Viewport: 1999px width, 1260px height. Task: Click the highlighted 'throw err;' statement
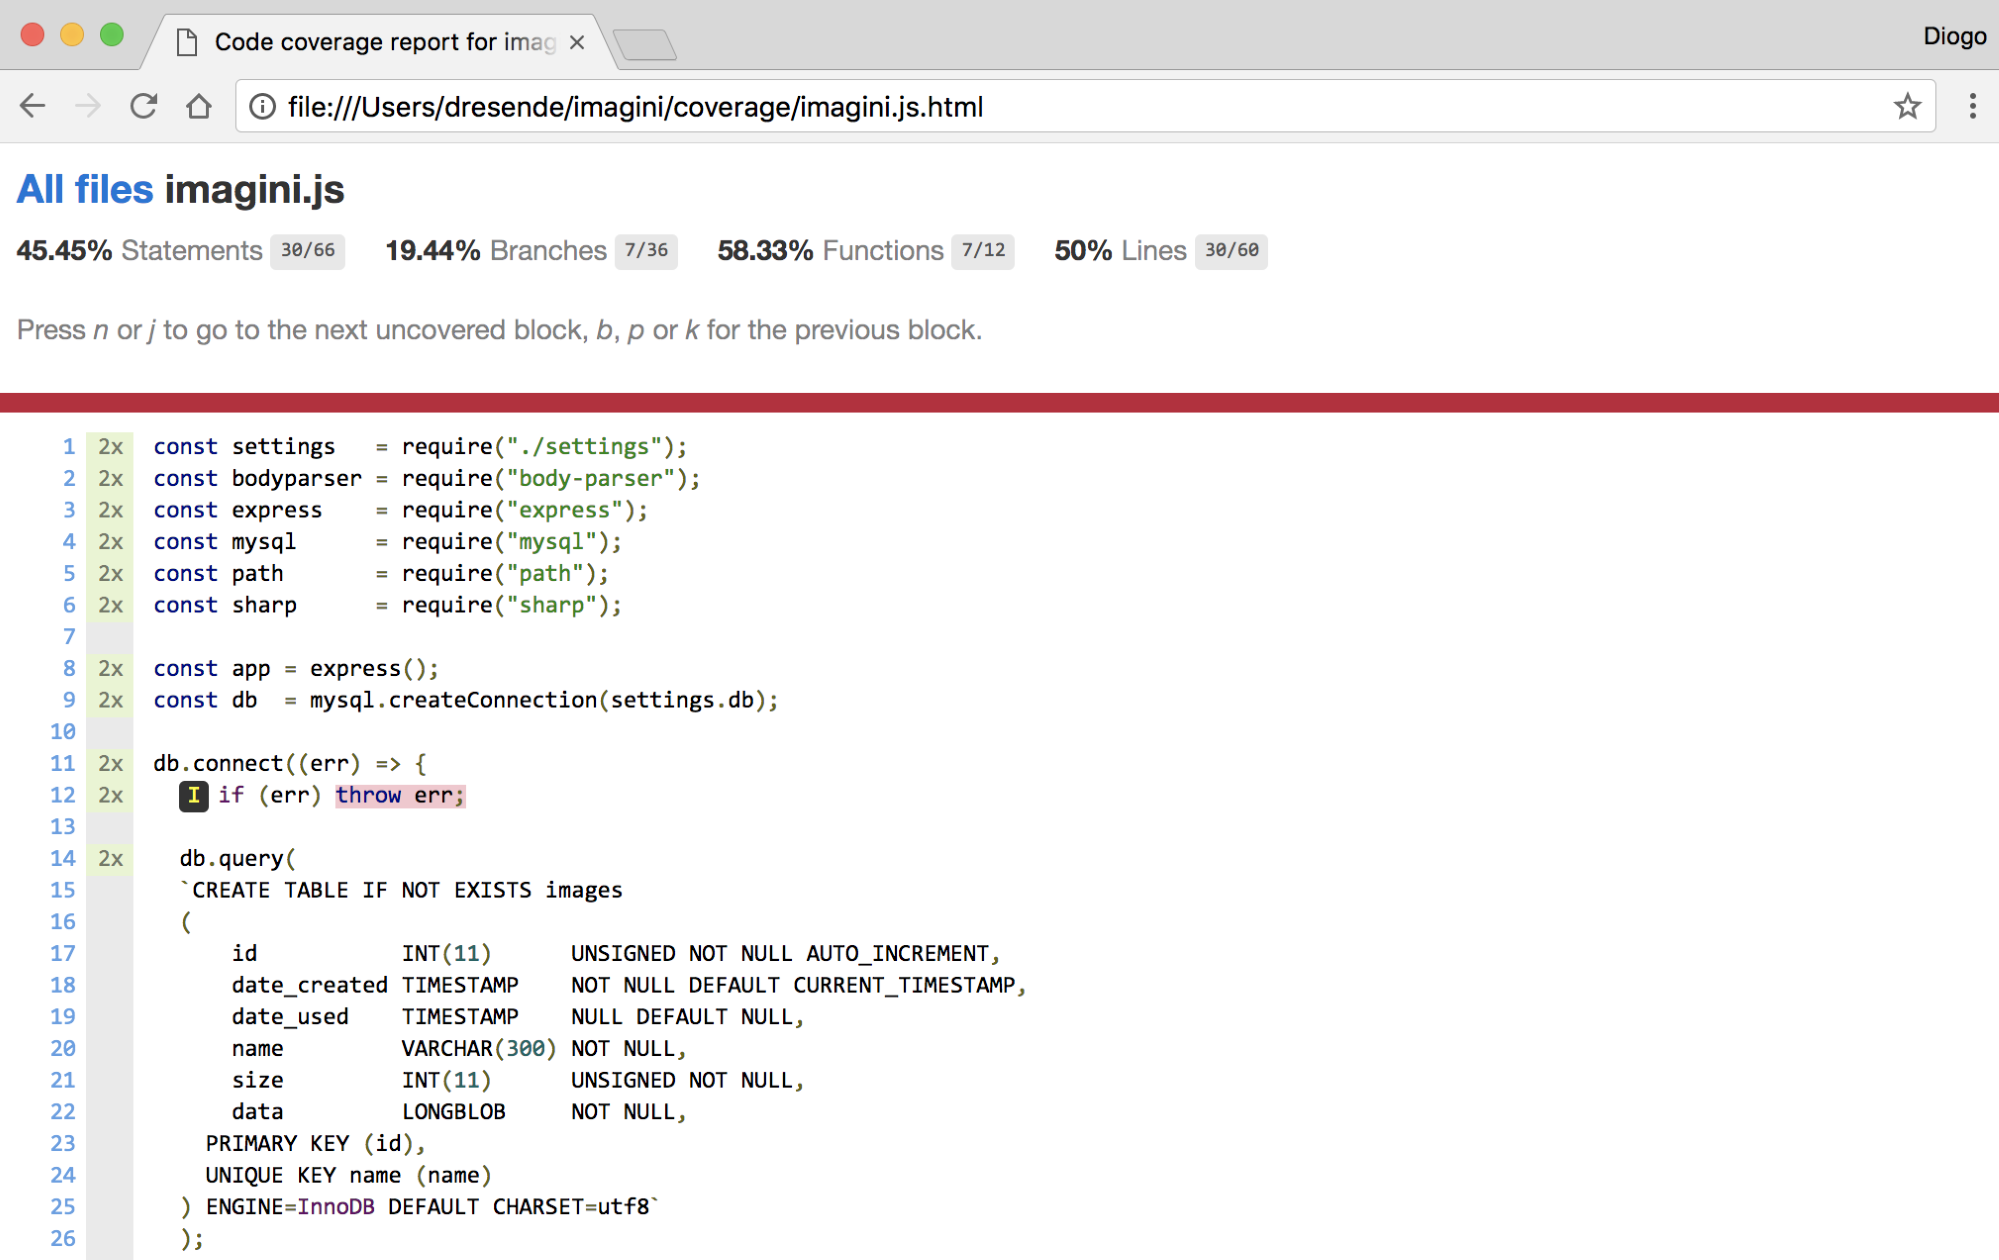pyautogui.click(x=400, y=795)
